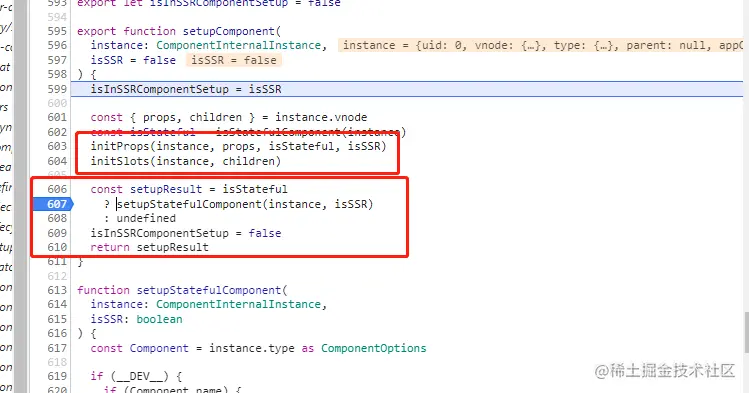Click 'instance.vnode' on line 601
Screen dimensions: 749x393
[x=321, y=117]
